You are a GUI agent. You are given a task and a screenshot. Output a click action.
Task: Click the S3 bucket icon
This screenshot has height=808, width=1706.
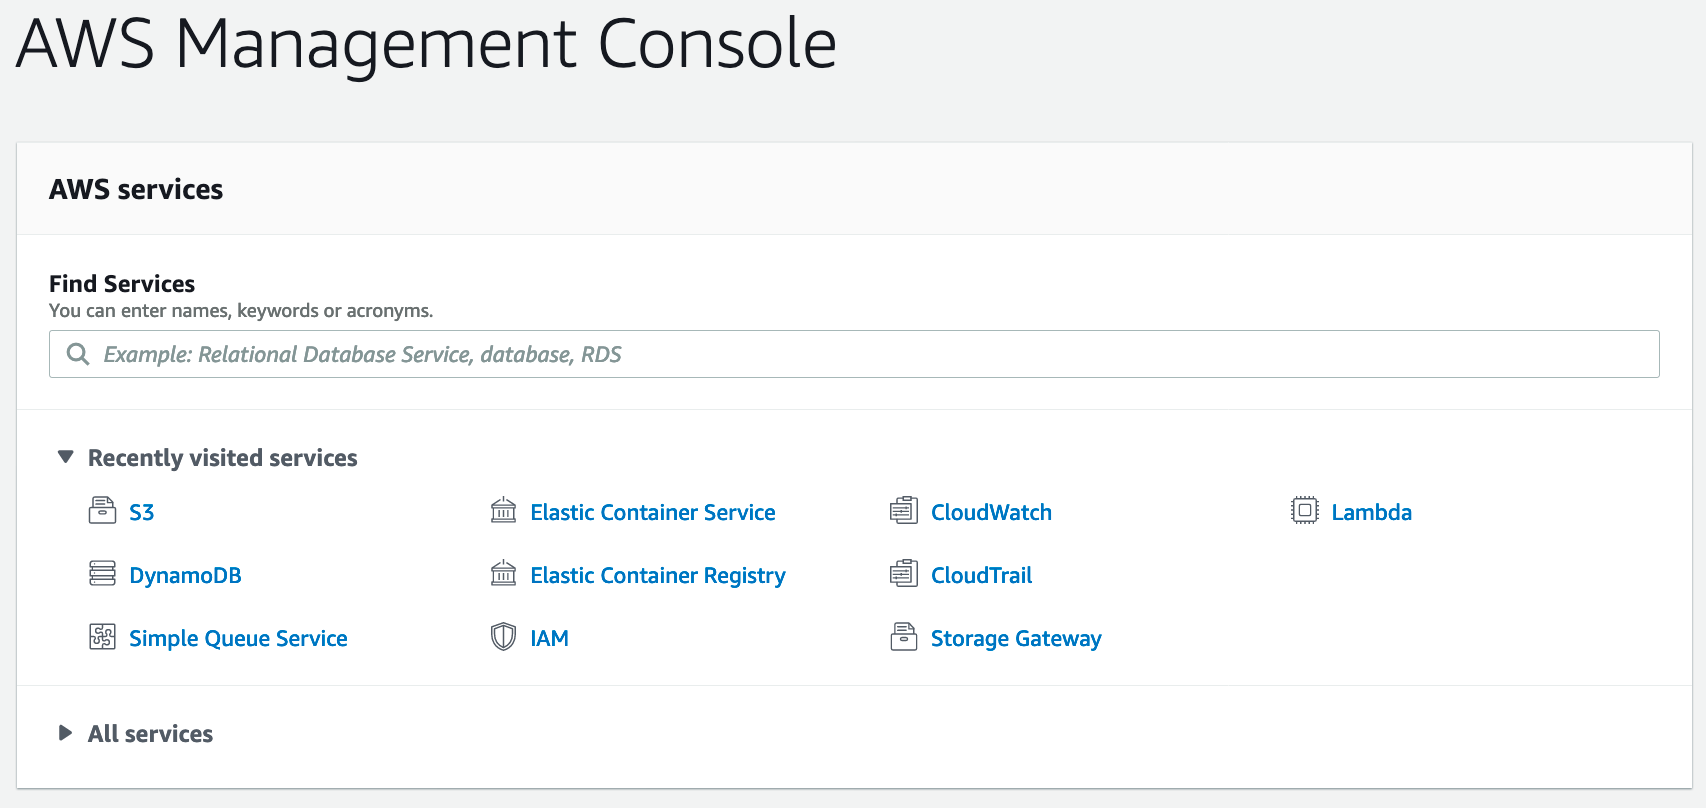(x=102, y=511)
